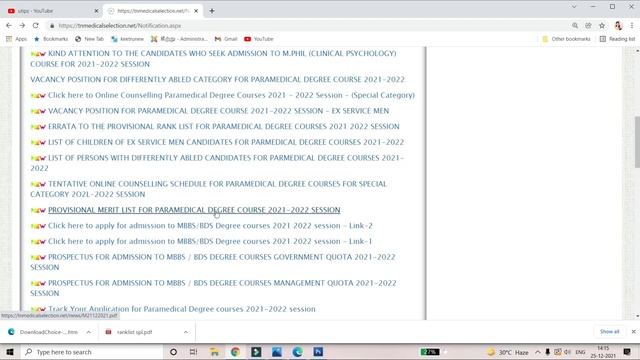640x360 pixels.
Task: Open the volume control in system tray
Action: (x=567, y=352)
